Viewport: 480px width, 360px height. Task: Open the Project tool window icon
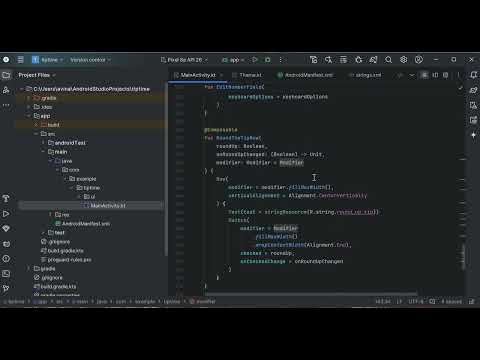point(6,75)
